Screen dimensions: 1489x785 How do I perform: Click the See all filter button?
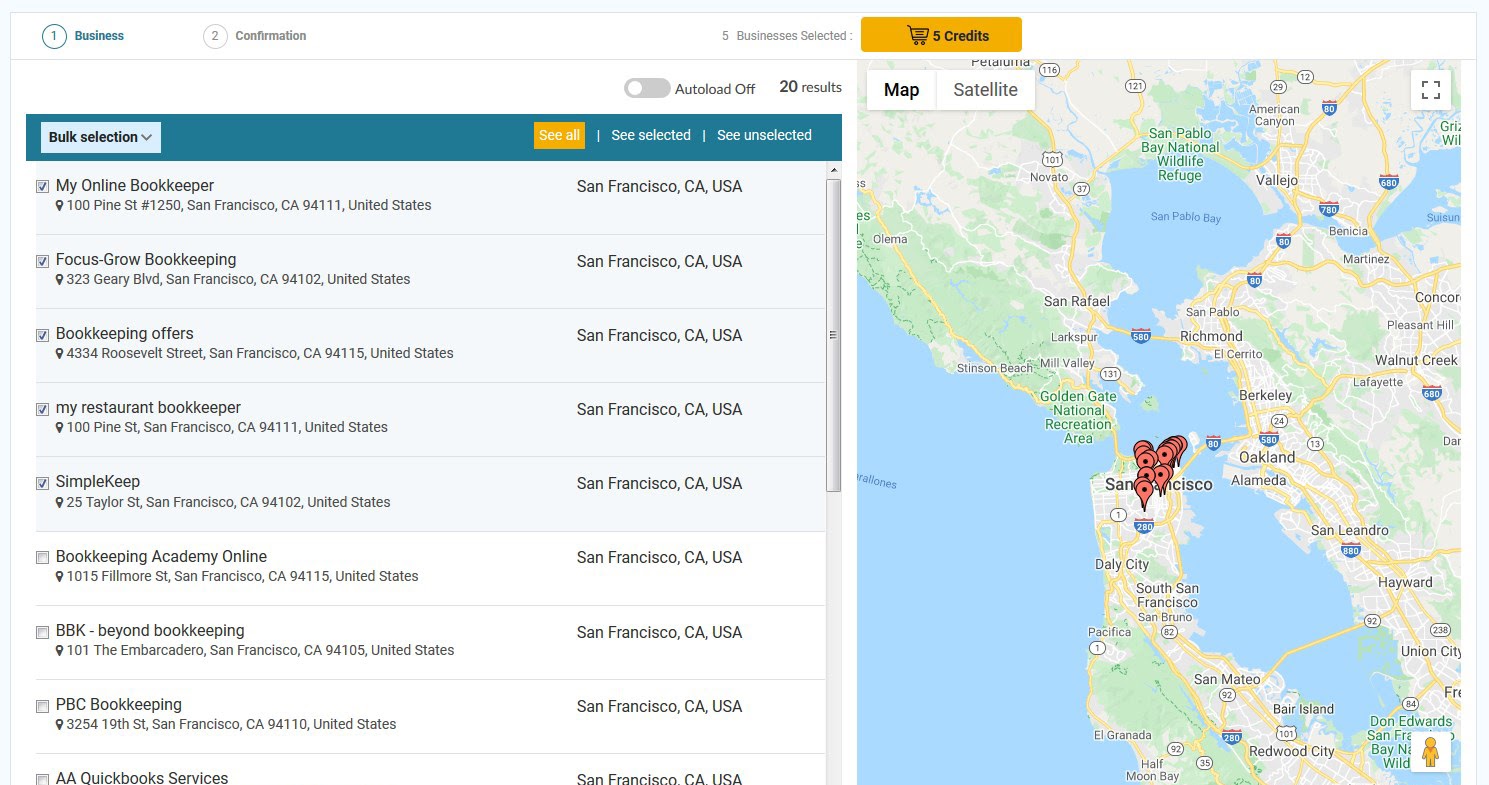(x=559, y=135)
